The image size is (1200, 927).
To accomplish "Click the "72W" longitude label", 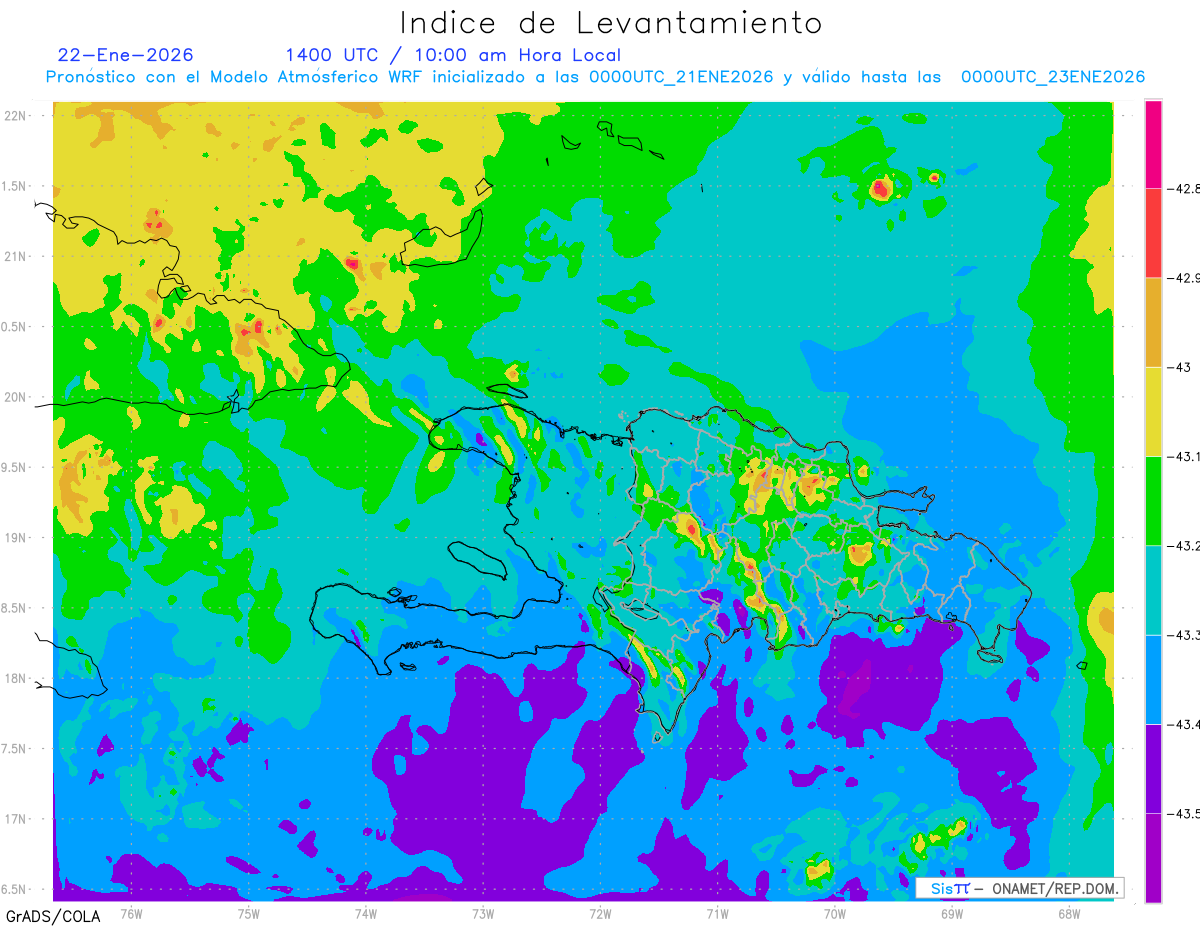I will click(600, 913).
